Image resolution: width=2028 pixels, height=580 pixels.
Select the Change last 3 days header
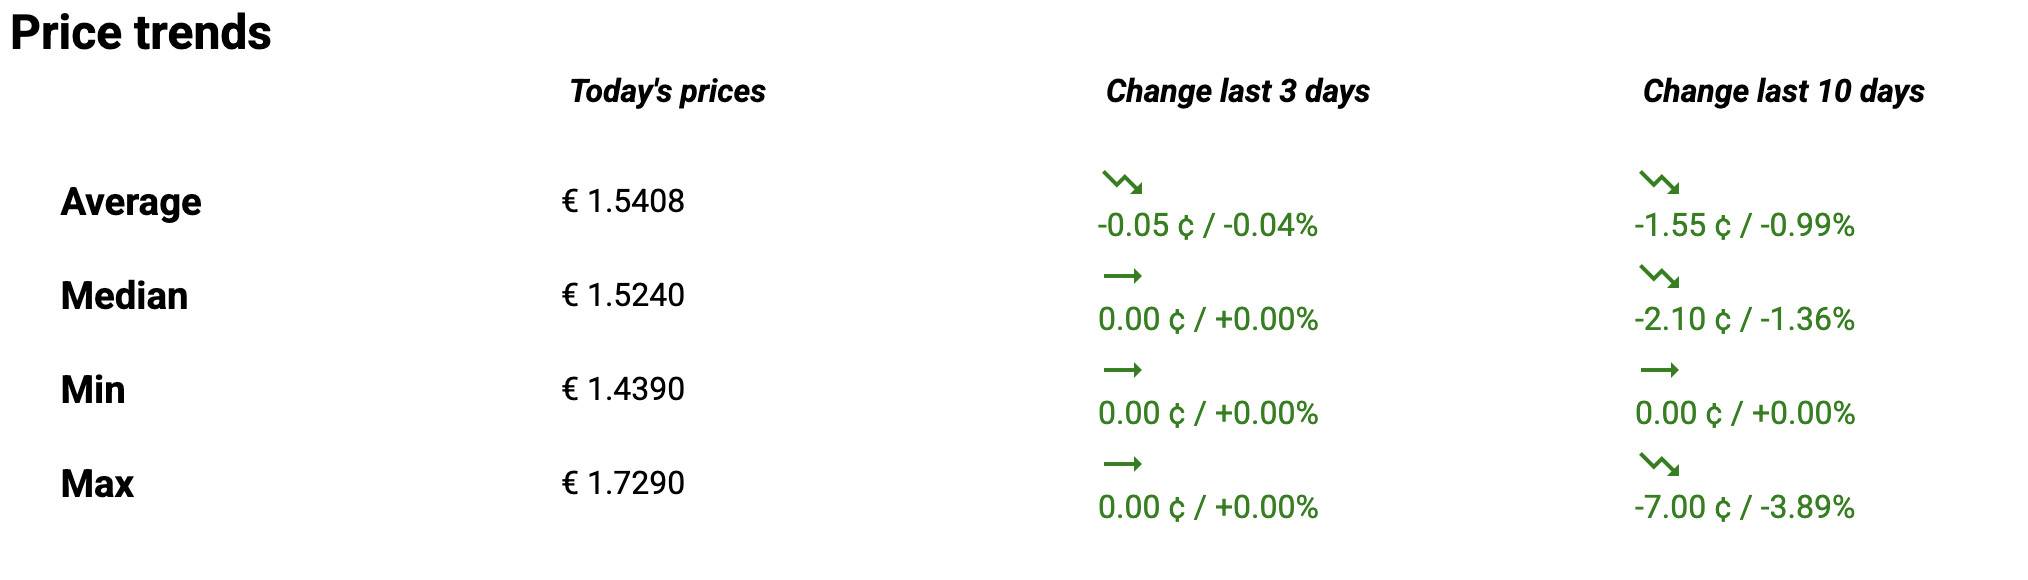coord(1237,91)
